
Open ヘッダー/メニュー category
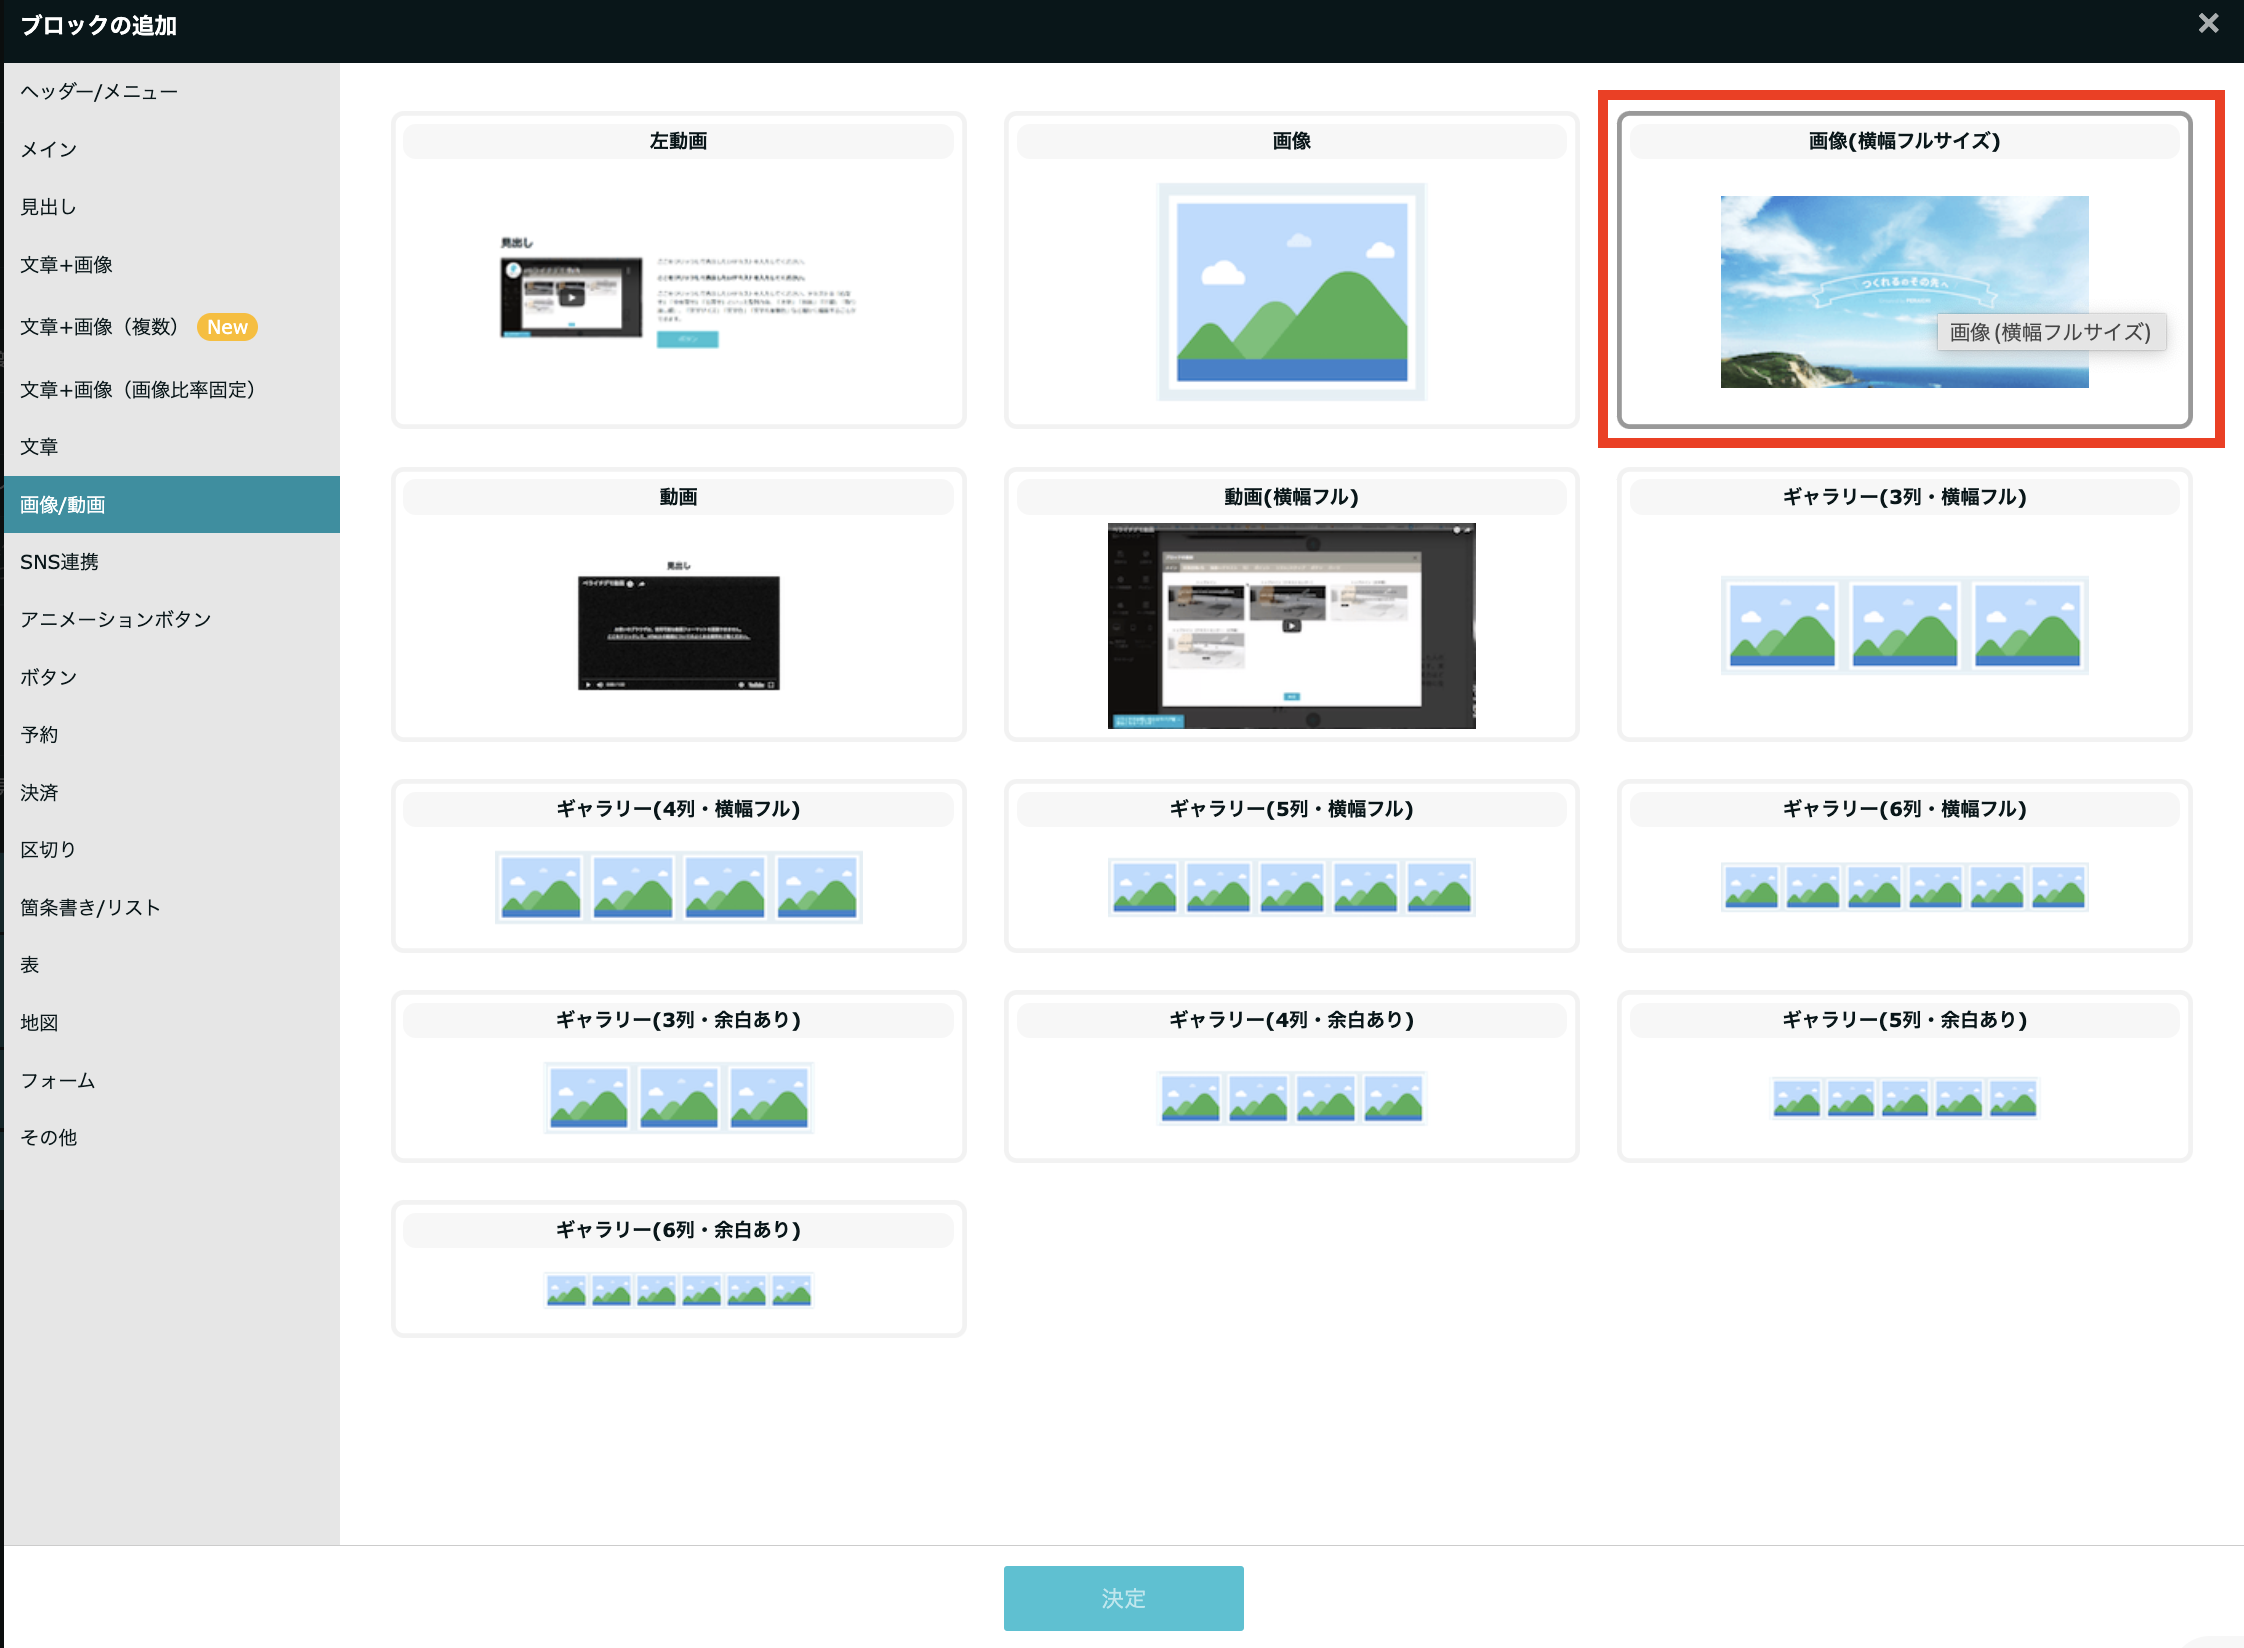coord(99,91)
